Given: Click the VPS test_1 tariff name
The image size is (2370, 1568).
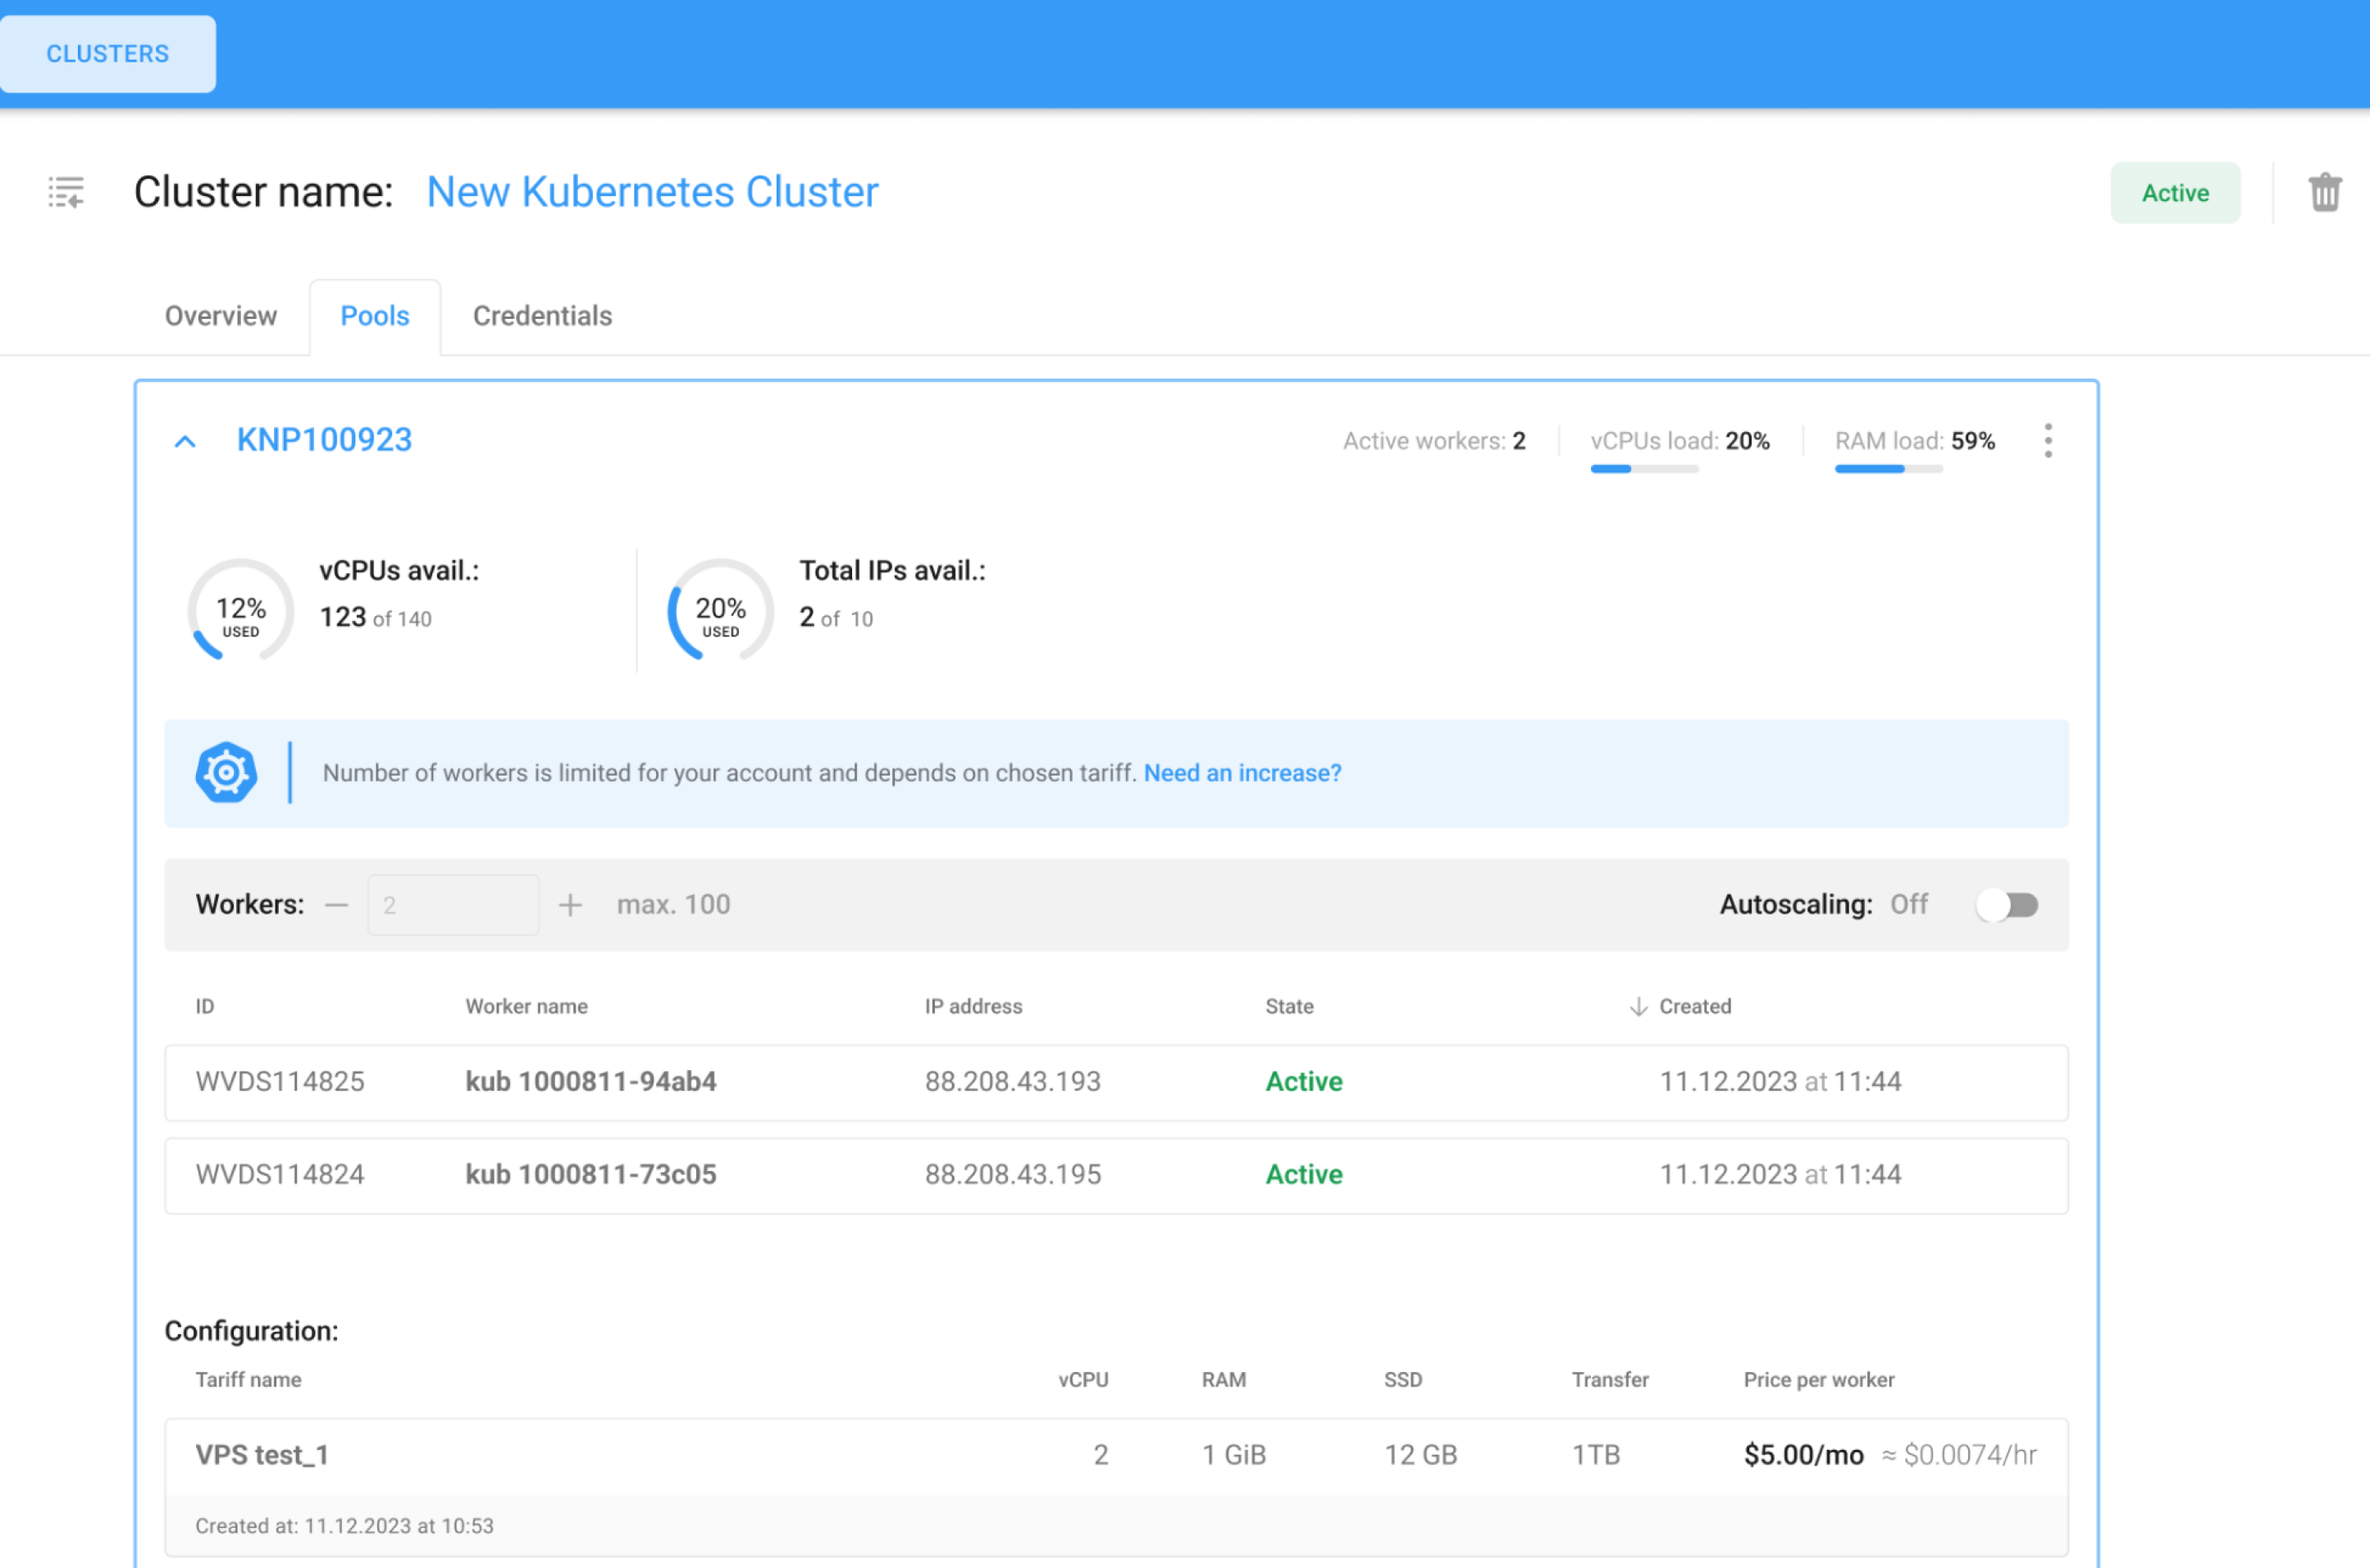Looking at the screenshot, I should 262,1455.
